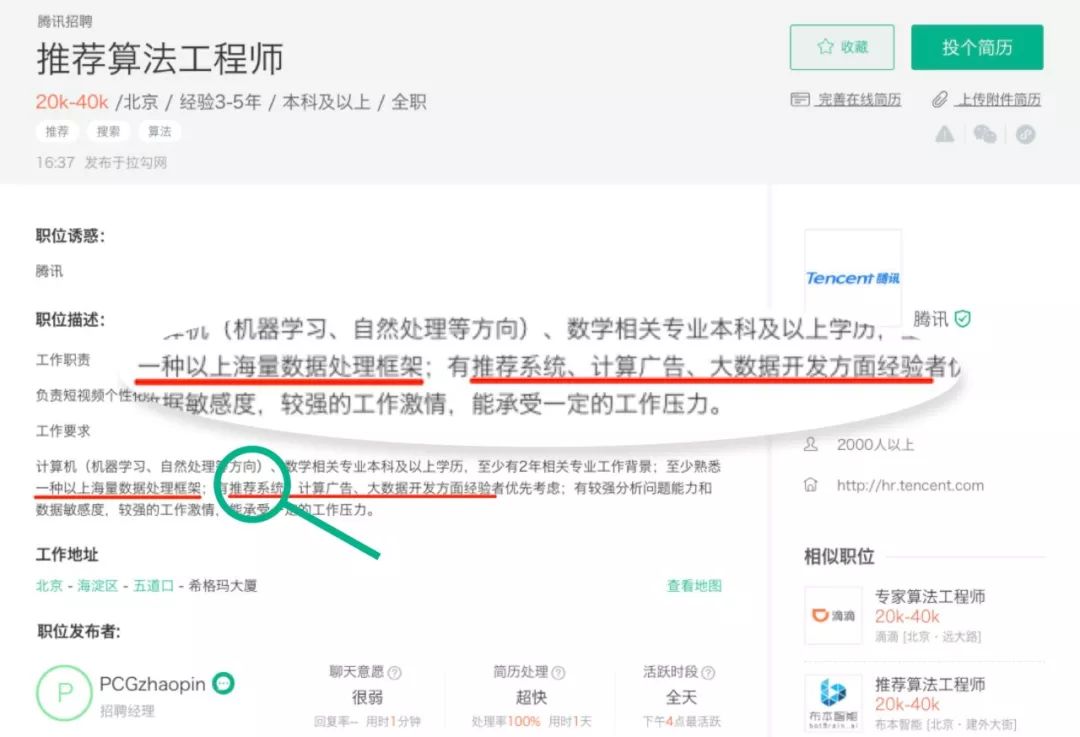Open the 完善在线简历 link
1080x737 pixels.
(858, 100)
